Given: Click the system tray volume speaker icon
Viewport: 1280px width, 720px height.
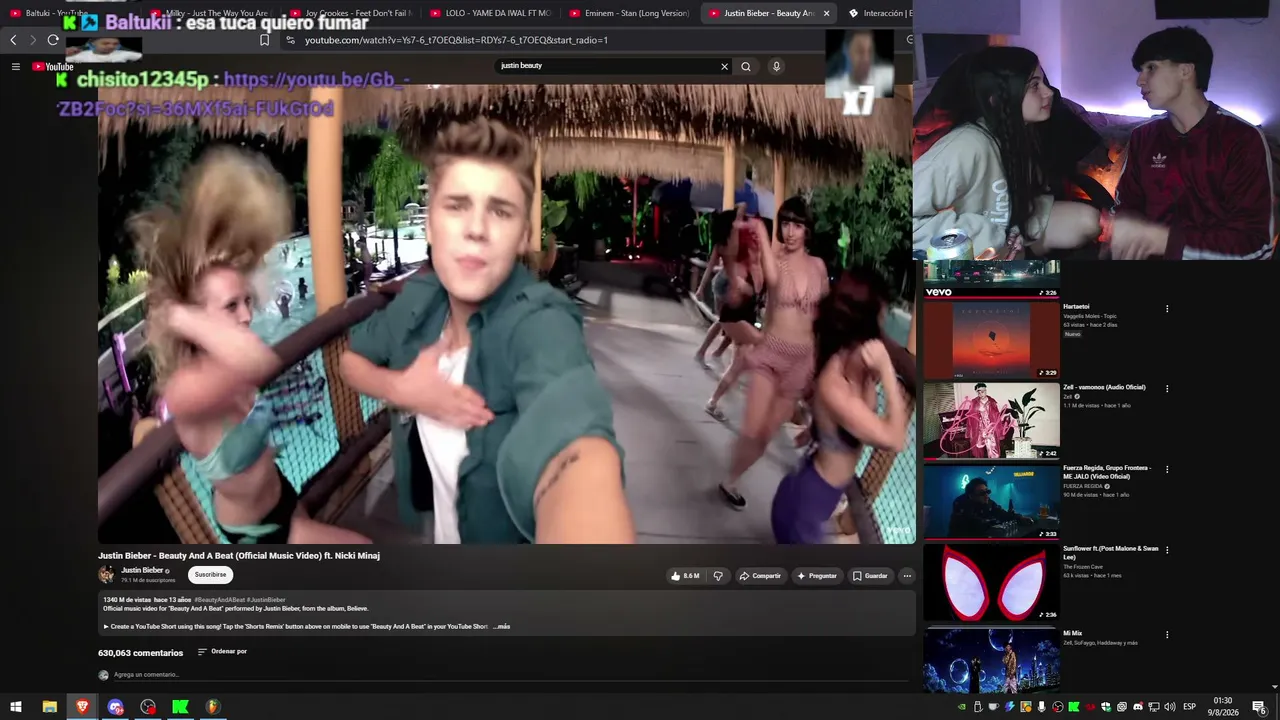Looking at the screenshot, I should pos(1169,707).
